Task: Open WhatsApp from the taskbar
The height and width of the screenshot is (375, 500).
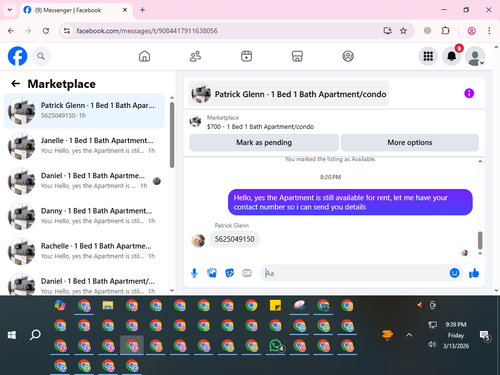Action: [276, 346]
